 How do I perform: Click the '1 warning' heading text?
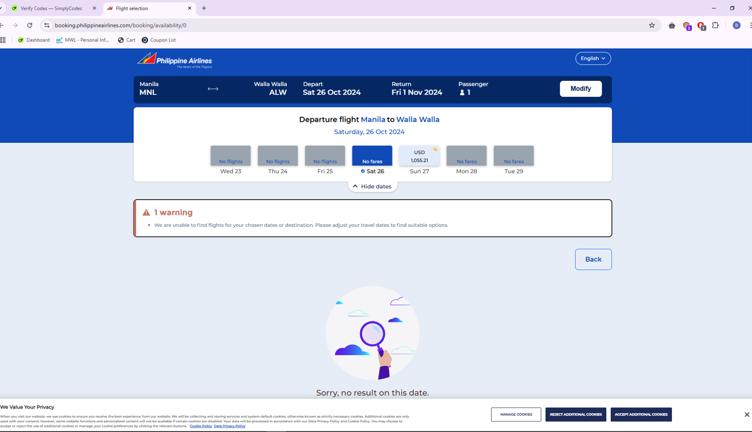point(173,212)
